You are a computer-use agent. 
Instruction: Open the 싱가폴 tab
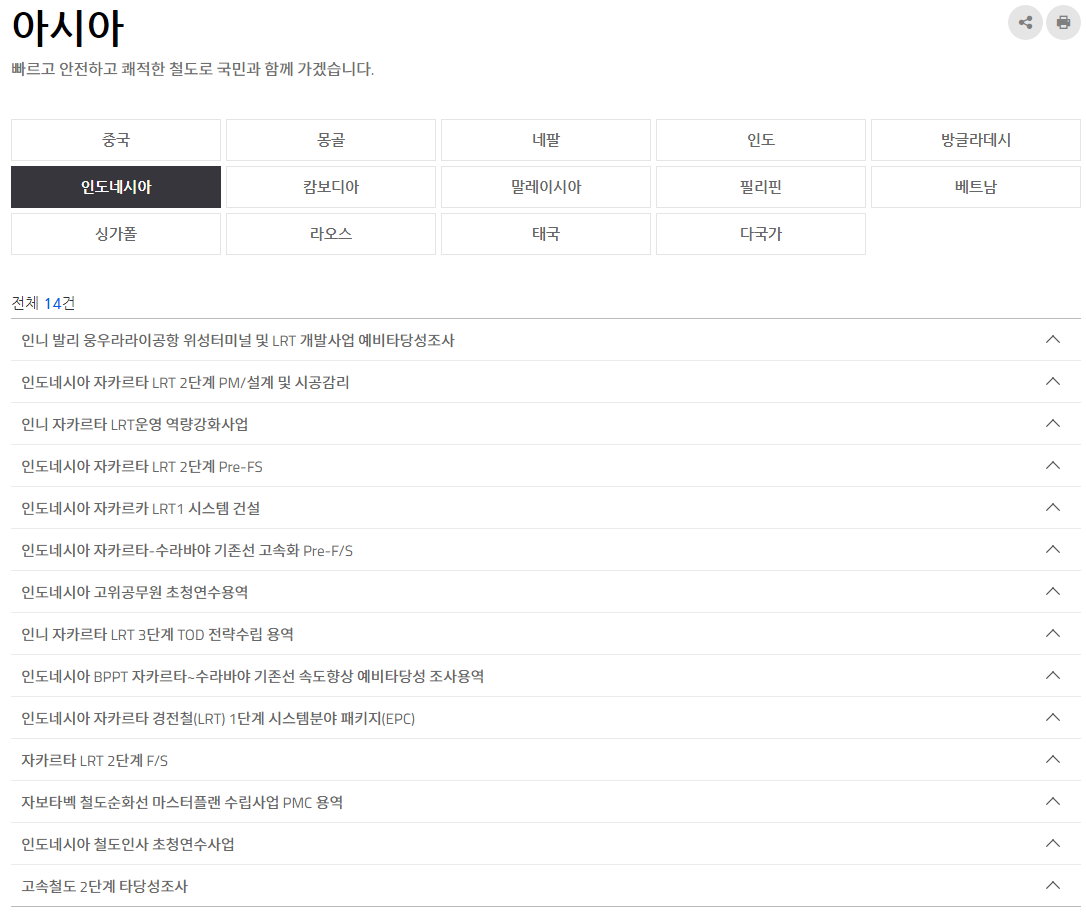pos(116,234)
